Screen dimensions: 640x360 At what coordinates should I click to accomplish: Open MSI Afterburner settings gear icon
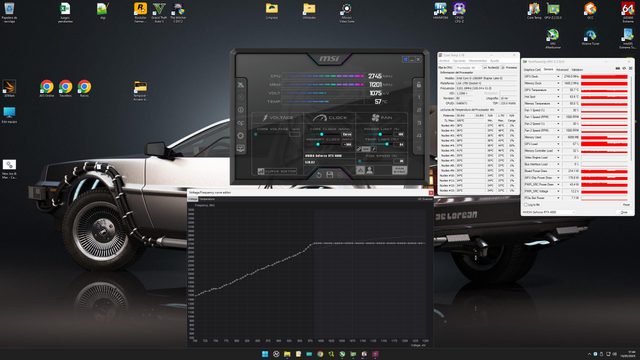pos(241,136)
